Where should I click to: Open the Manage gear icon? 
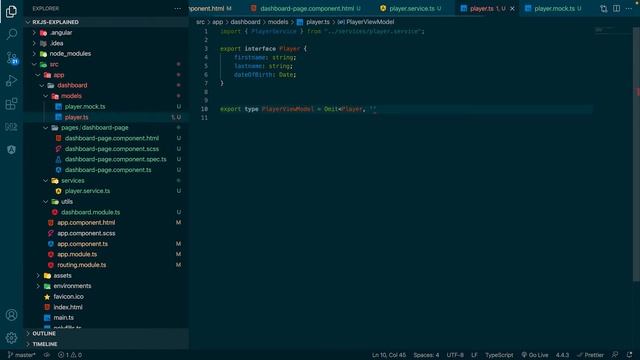(11, 338)
